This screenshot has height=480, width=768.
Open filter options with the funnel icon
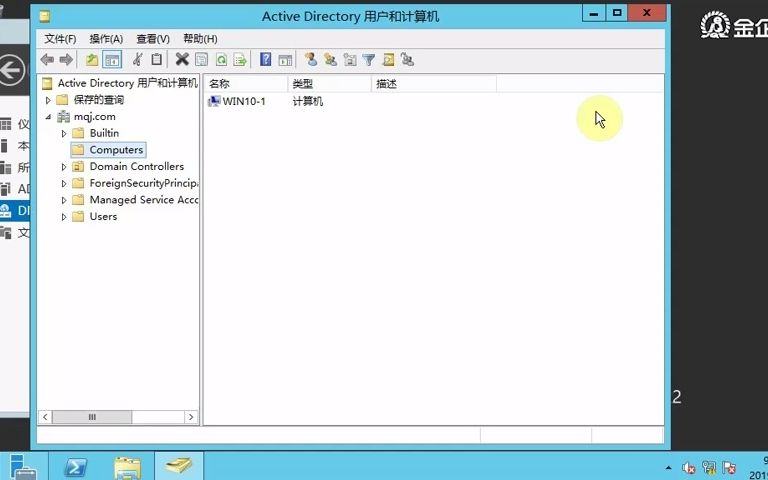pos(369,60)
